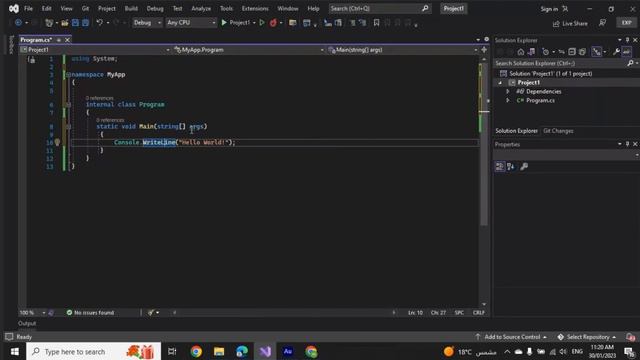The height and width of the screenshot is (360, 640).
Task: Click Categorized view icon in Properties
Action: 500,167
